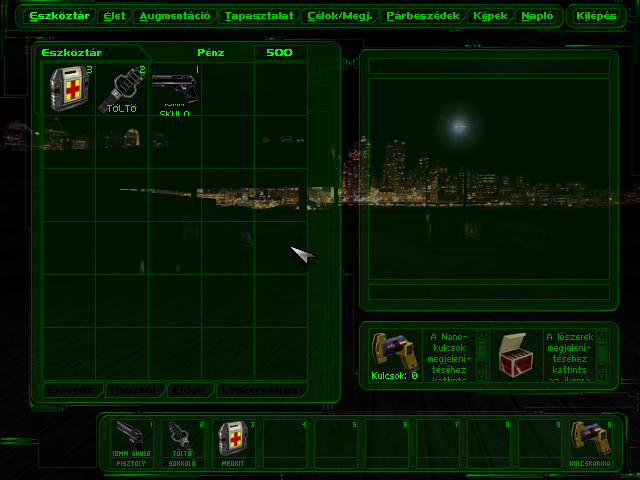Select the Medkit in belt slot 3
Image resolution: width=640 pixels, height=480 pixels.
click(233, 443)
